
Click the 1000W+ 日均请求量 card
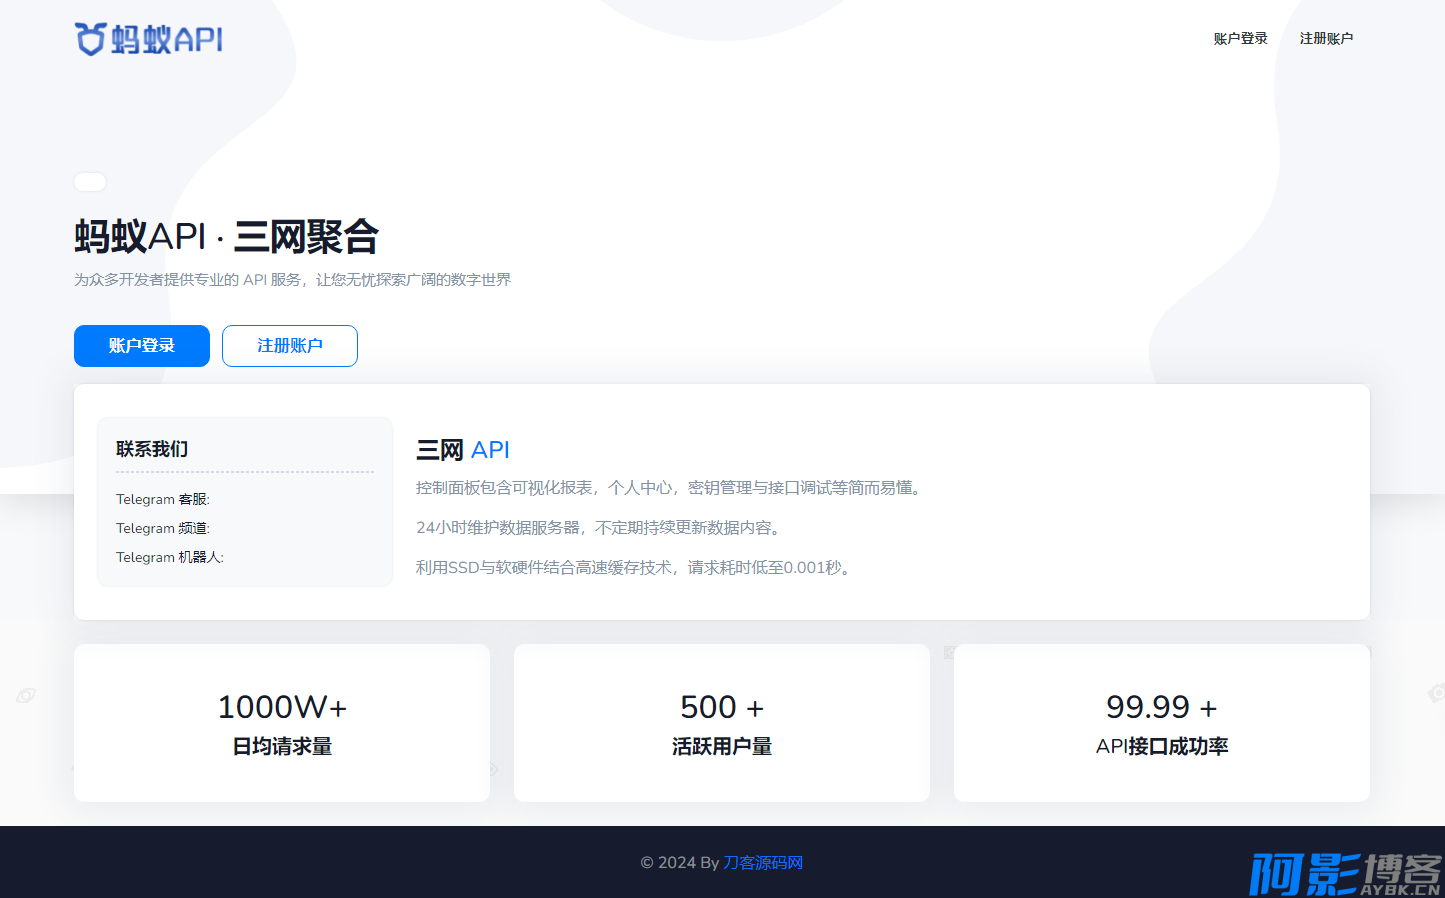point(282,723)
